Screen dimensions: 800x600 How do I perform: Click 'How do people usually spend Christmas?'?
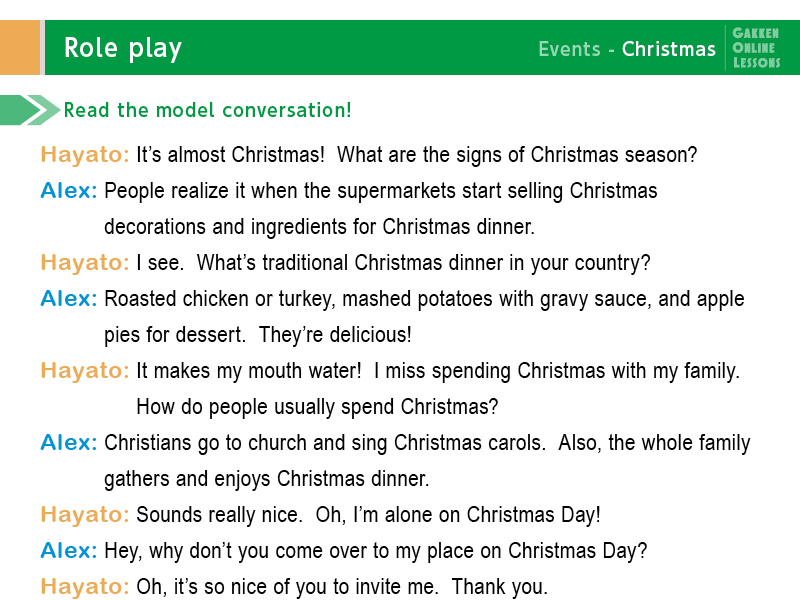pyautogui.click(x=317, y=407)
